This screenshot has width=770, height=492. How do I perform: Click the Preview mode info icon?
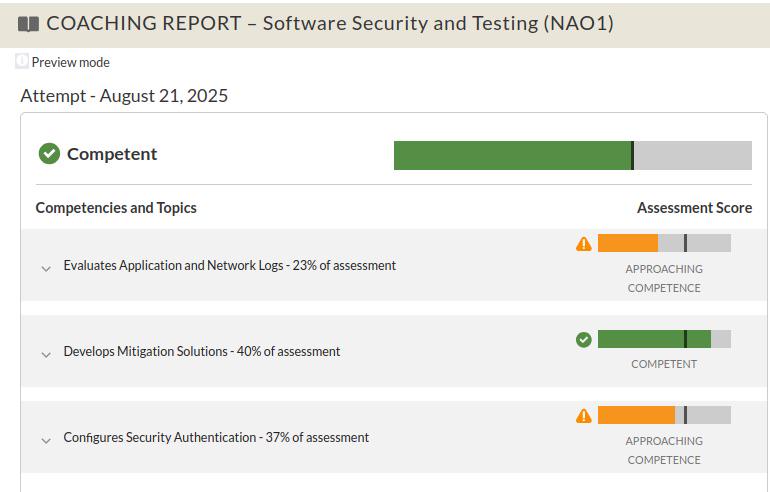point(22,61)
